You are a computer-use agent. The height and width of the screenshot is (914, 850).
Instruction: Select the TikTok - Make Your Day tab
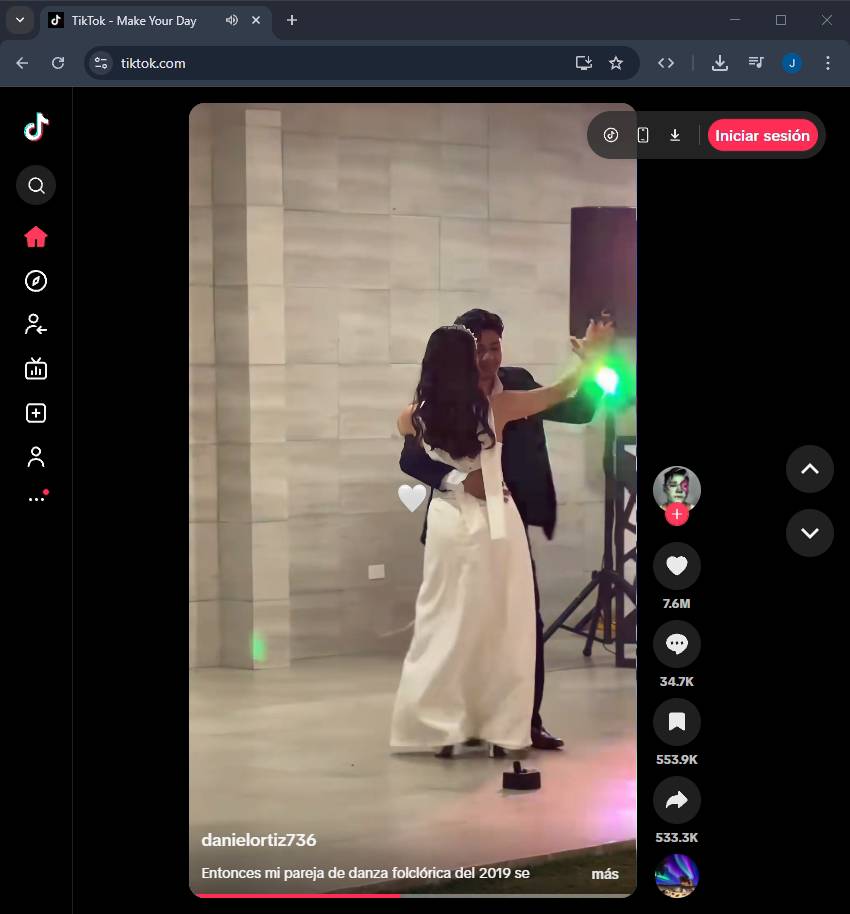[x=134, y=20]
